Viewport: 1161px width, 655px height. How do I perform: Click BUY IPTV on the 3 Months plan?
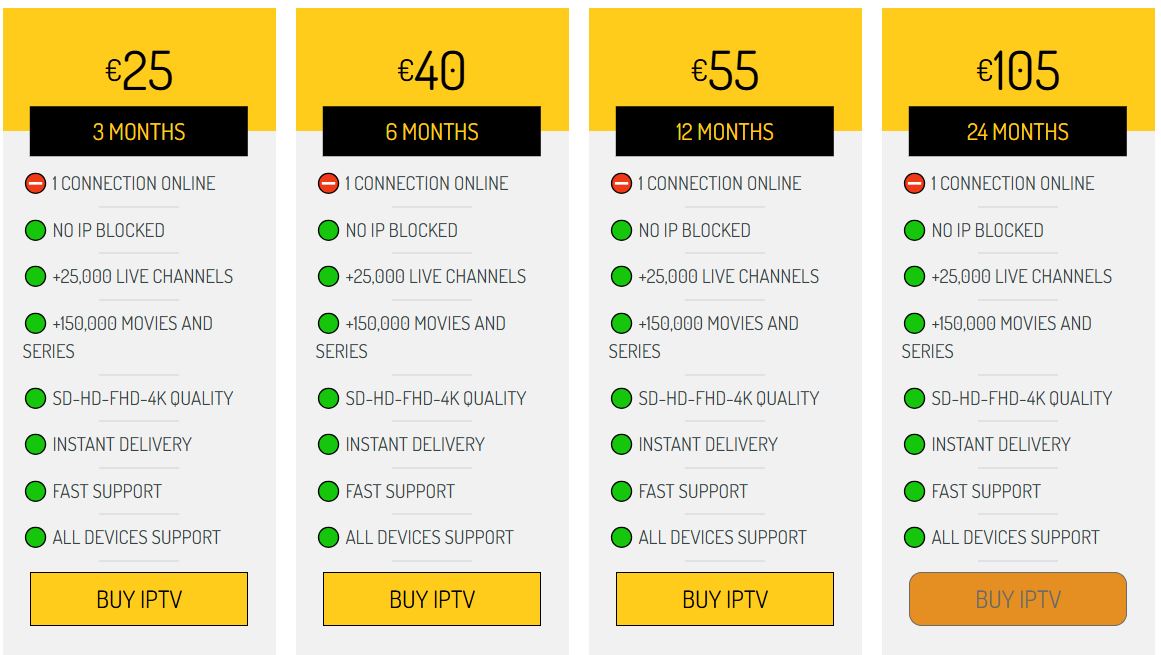click(139, 598)
